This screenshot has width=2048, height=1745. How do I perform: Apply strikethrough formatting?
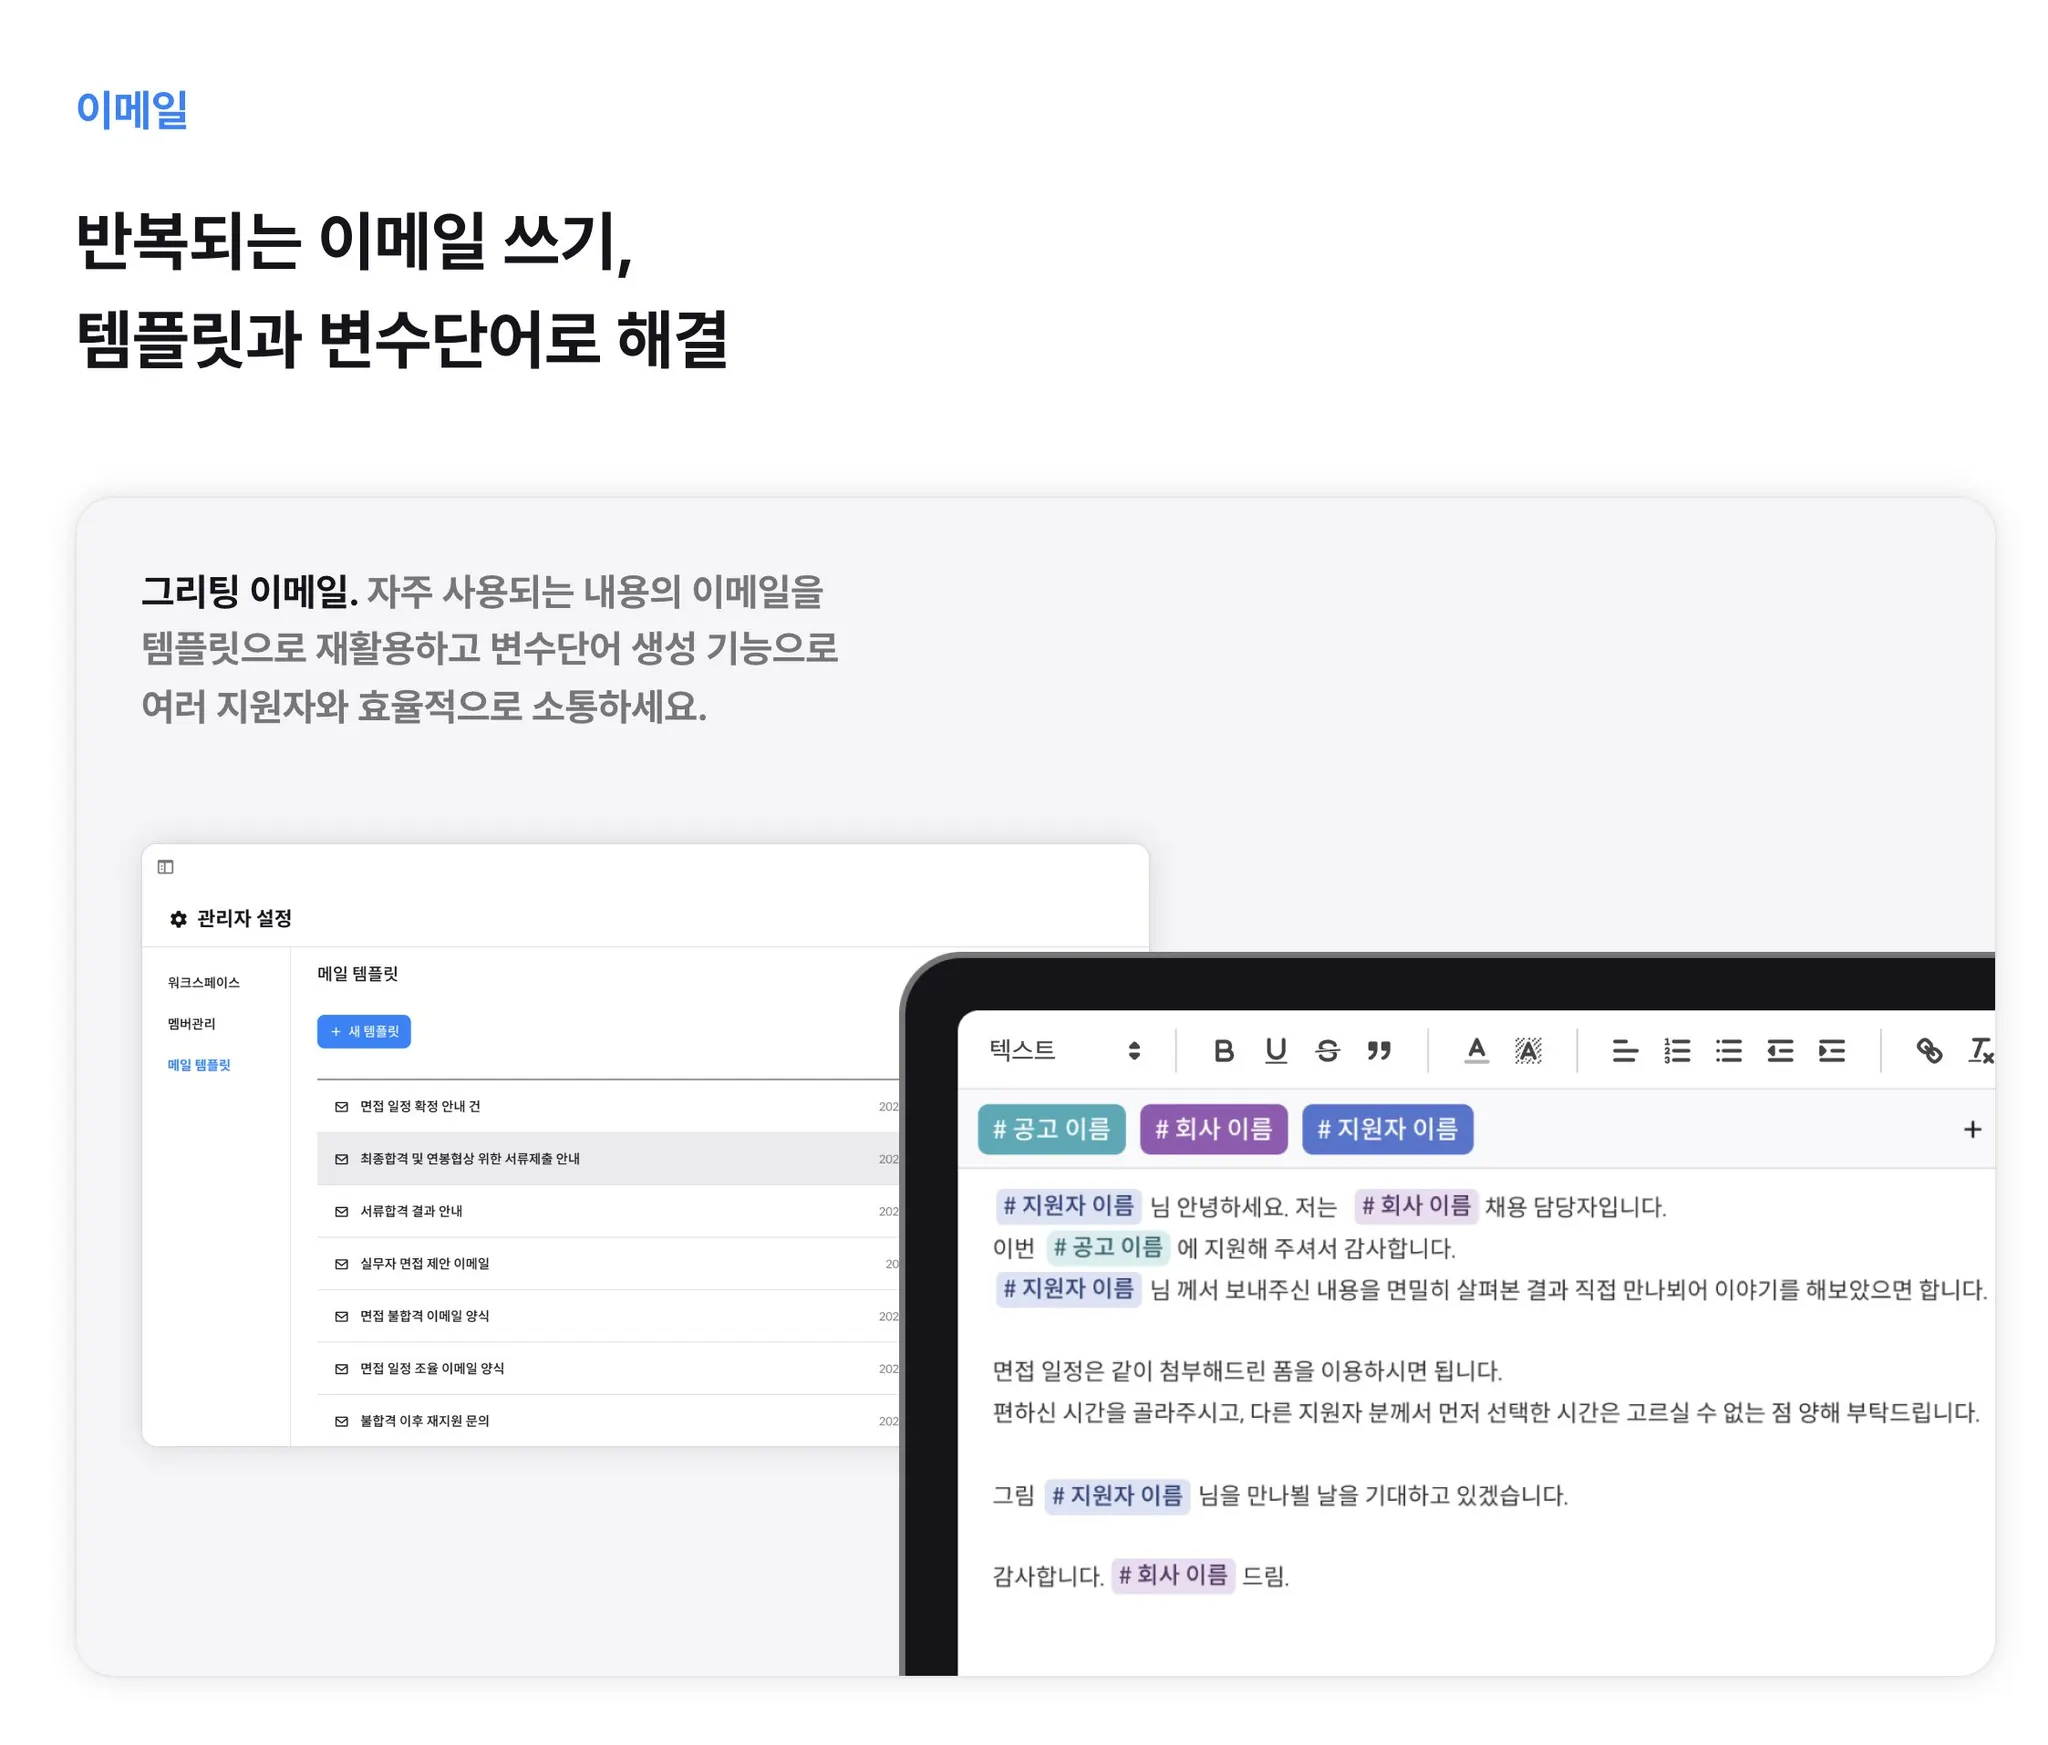tap(1326, 1050)
